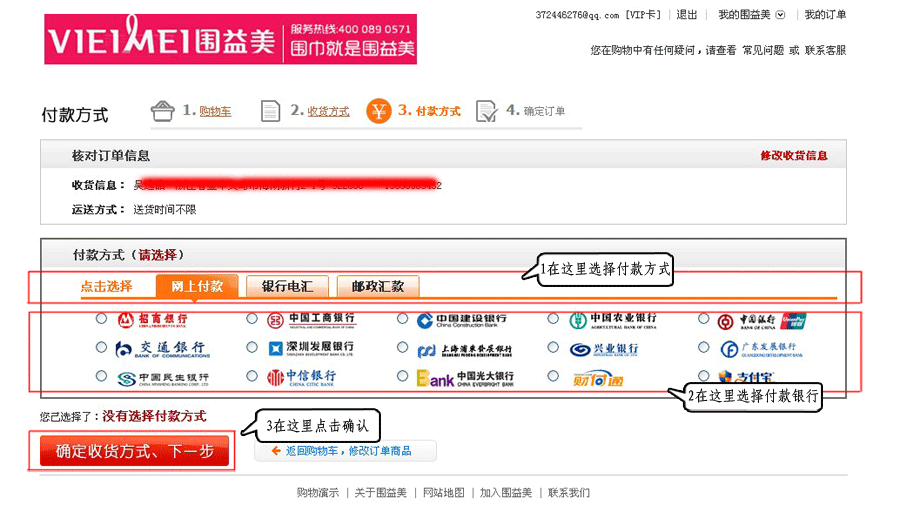
Task: Go to step 1 购物车 link
Action: [x=215, y=111]
